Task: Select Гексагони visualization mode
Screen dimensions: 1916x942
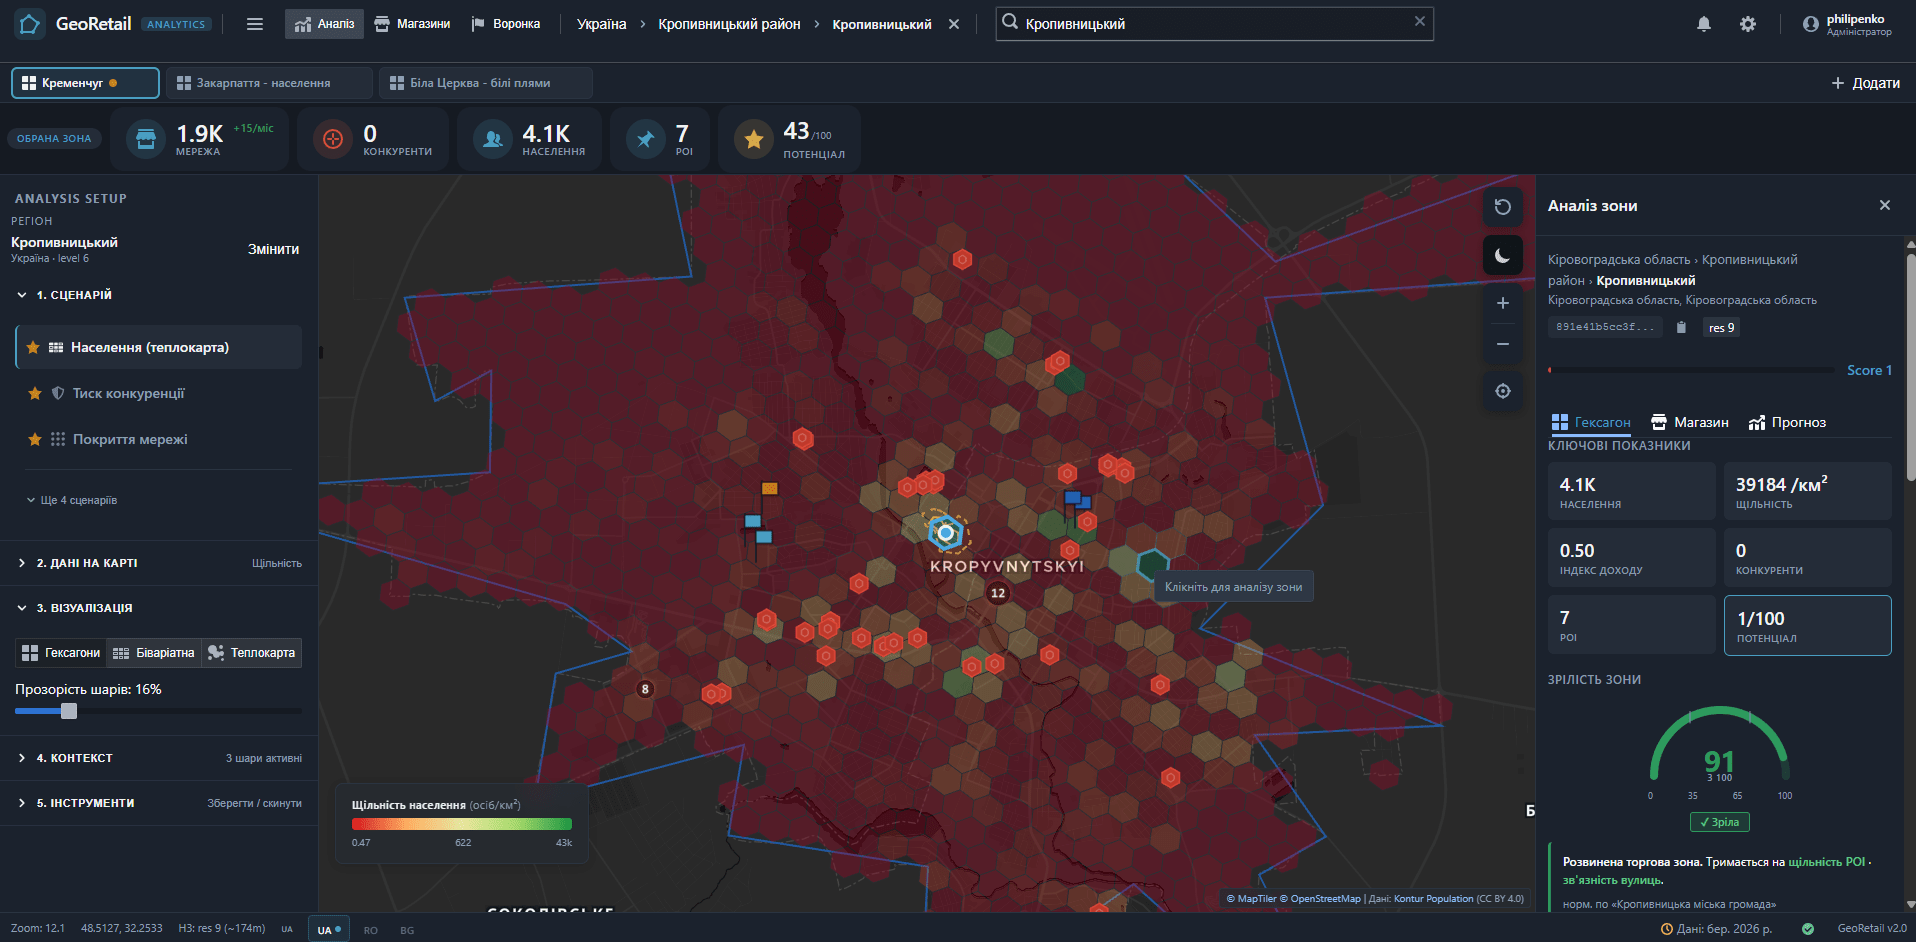Action: (61, 653)
